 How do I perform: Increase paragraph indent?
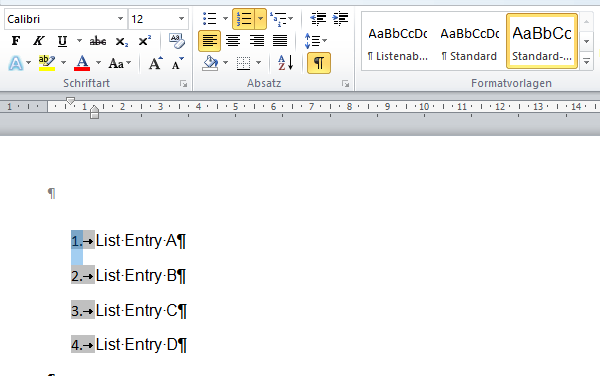tap(340, 19)
